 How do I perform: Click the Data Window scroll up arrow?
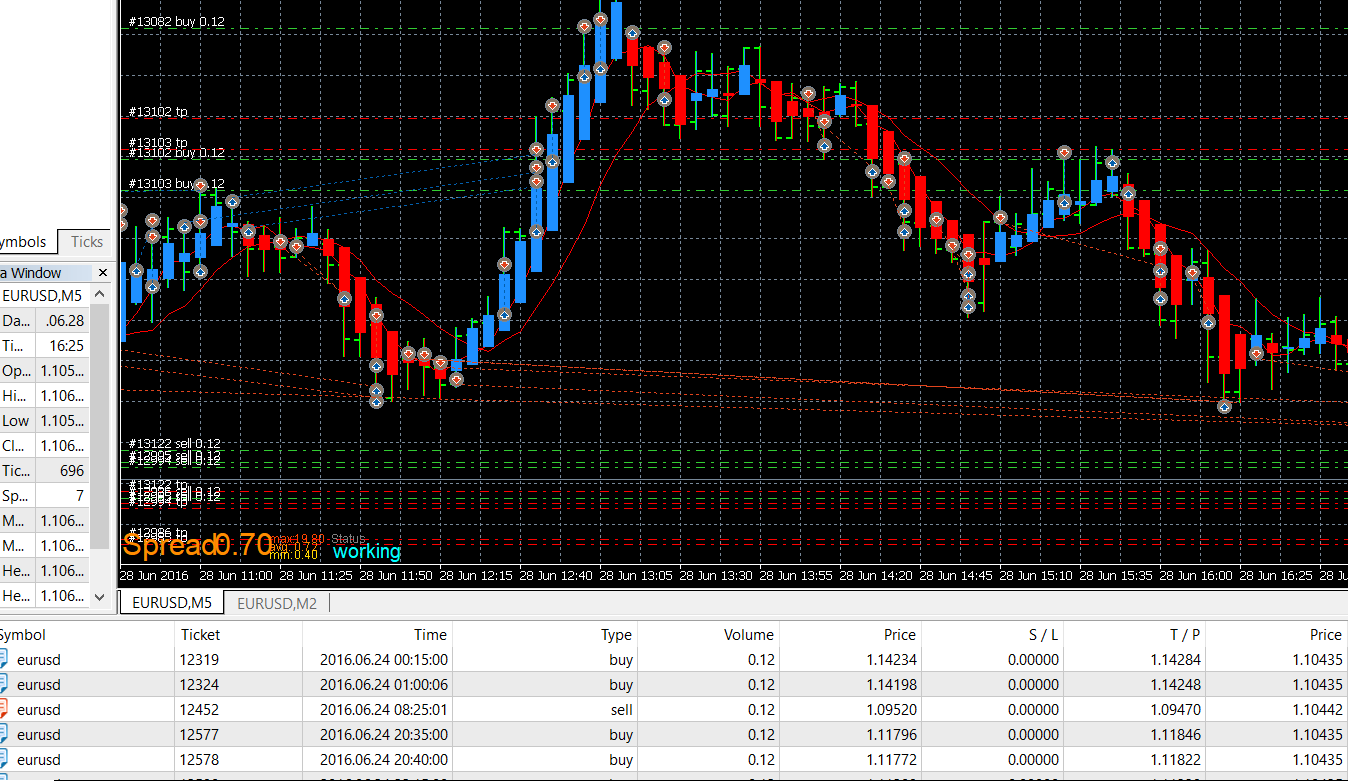99,295
